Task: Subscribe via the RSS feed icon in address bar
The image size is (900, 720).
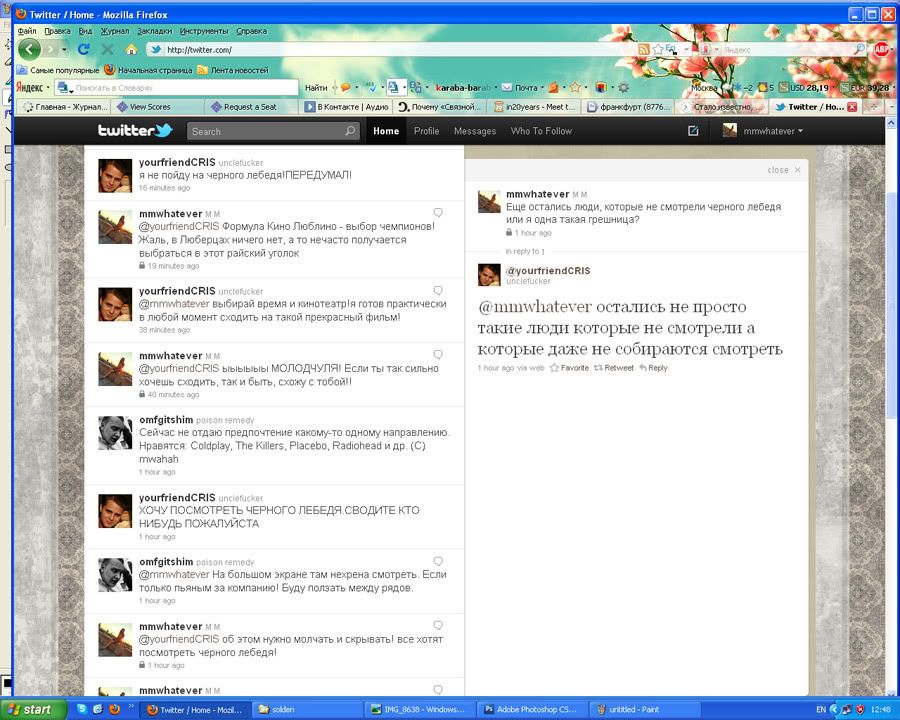Action: [644, 50]
